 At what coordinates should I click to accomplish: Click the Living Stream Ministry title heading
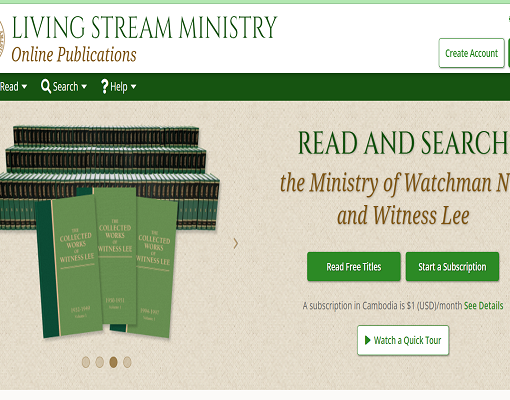click(x=144, y=27)
